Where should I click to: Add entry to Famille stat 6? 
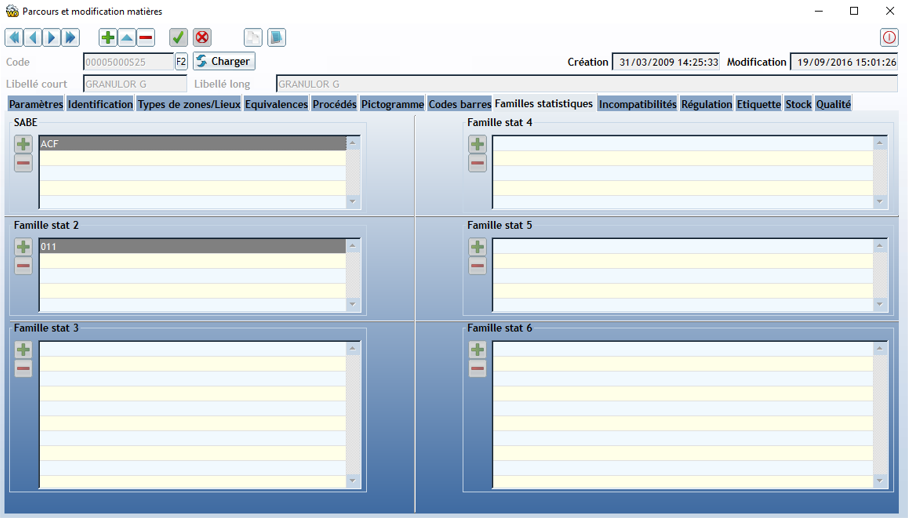click(x=477, y=350)
